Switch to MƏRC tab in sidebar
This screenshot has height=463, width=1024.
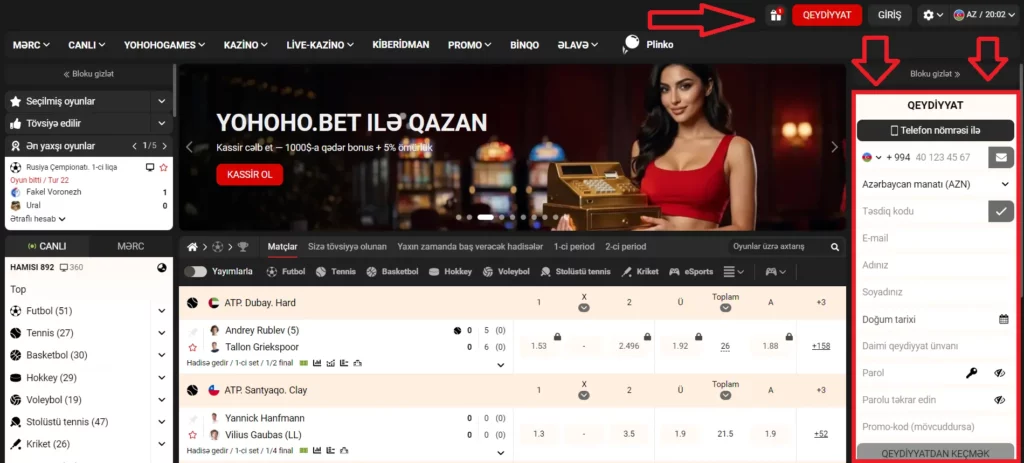131,247
